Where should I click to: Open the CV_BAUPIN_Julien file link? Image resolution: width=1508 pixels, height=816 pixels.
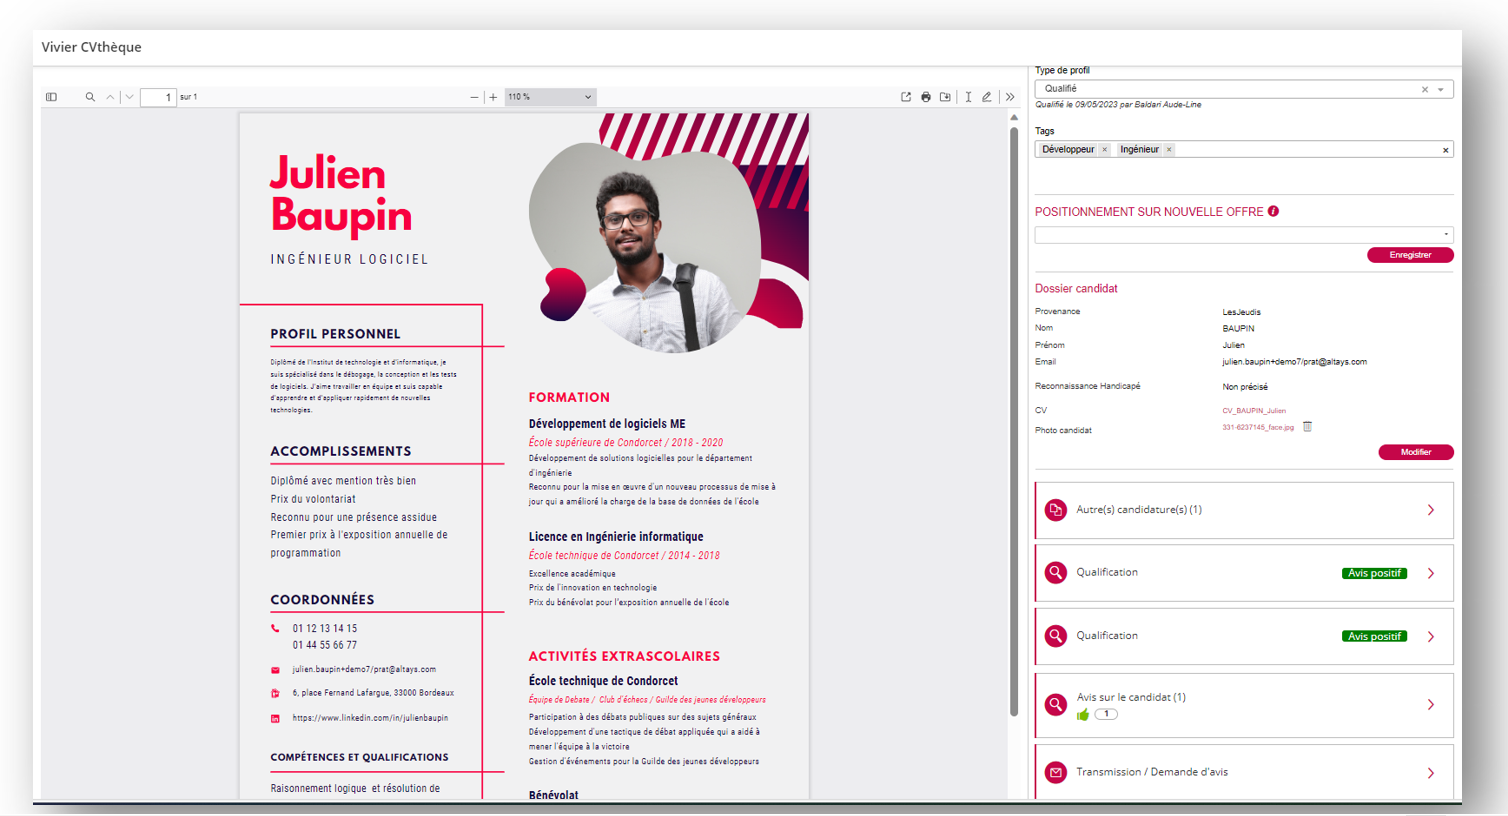[x=1254, y=411]
